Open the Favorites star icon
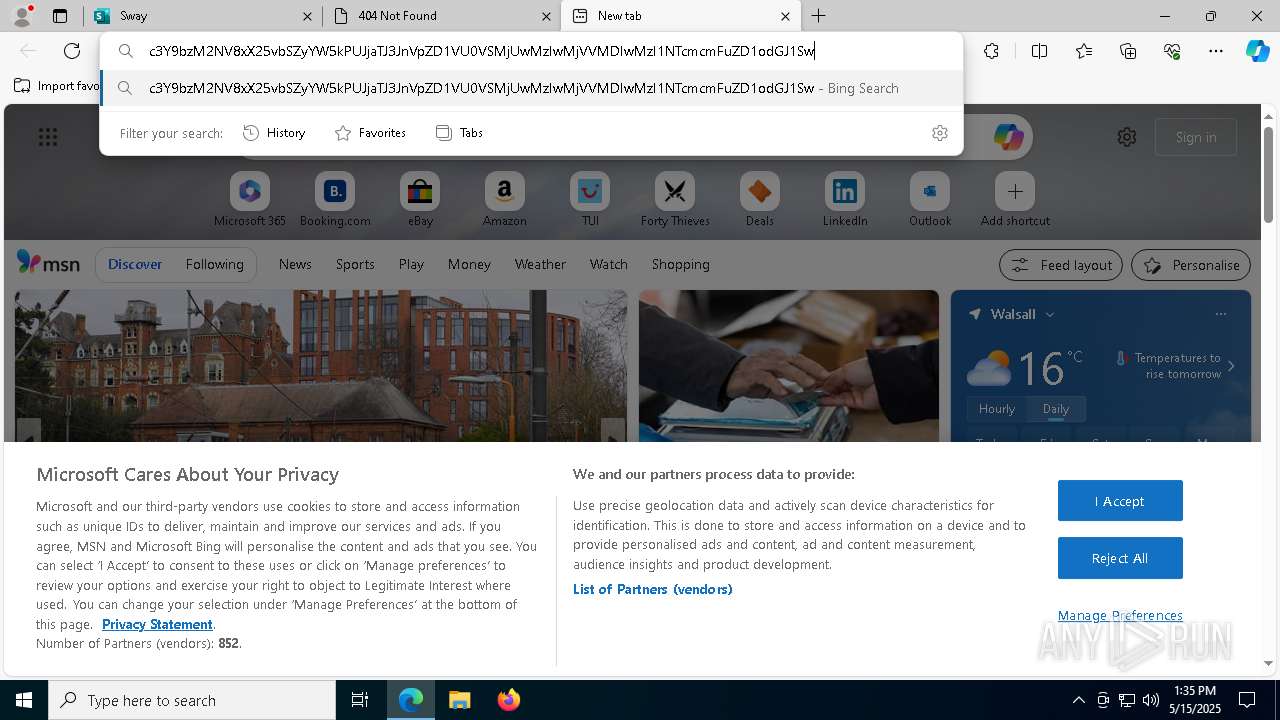Viewport: 1280px width, 720px height. pyautogui.click(x=1084, y=51)
